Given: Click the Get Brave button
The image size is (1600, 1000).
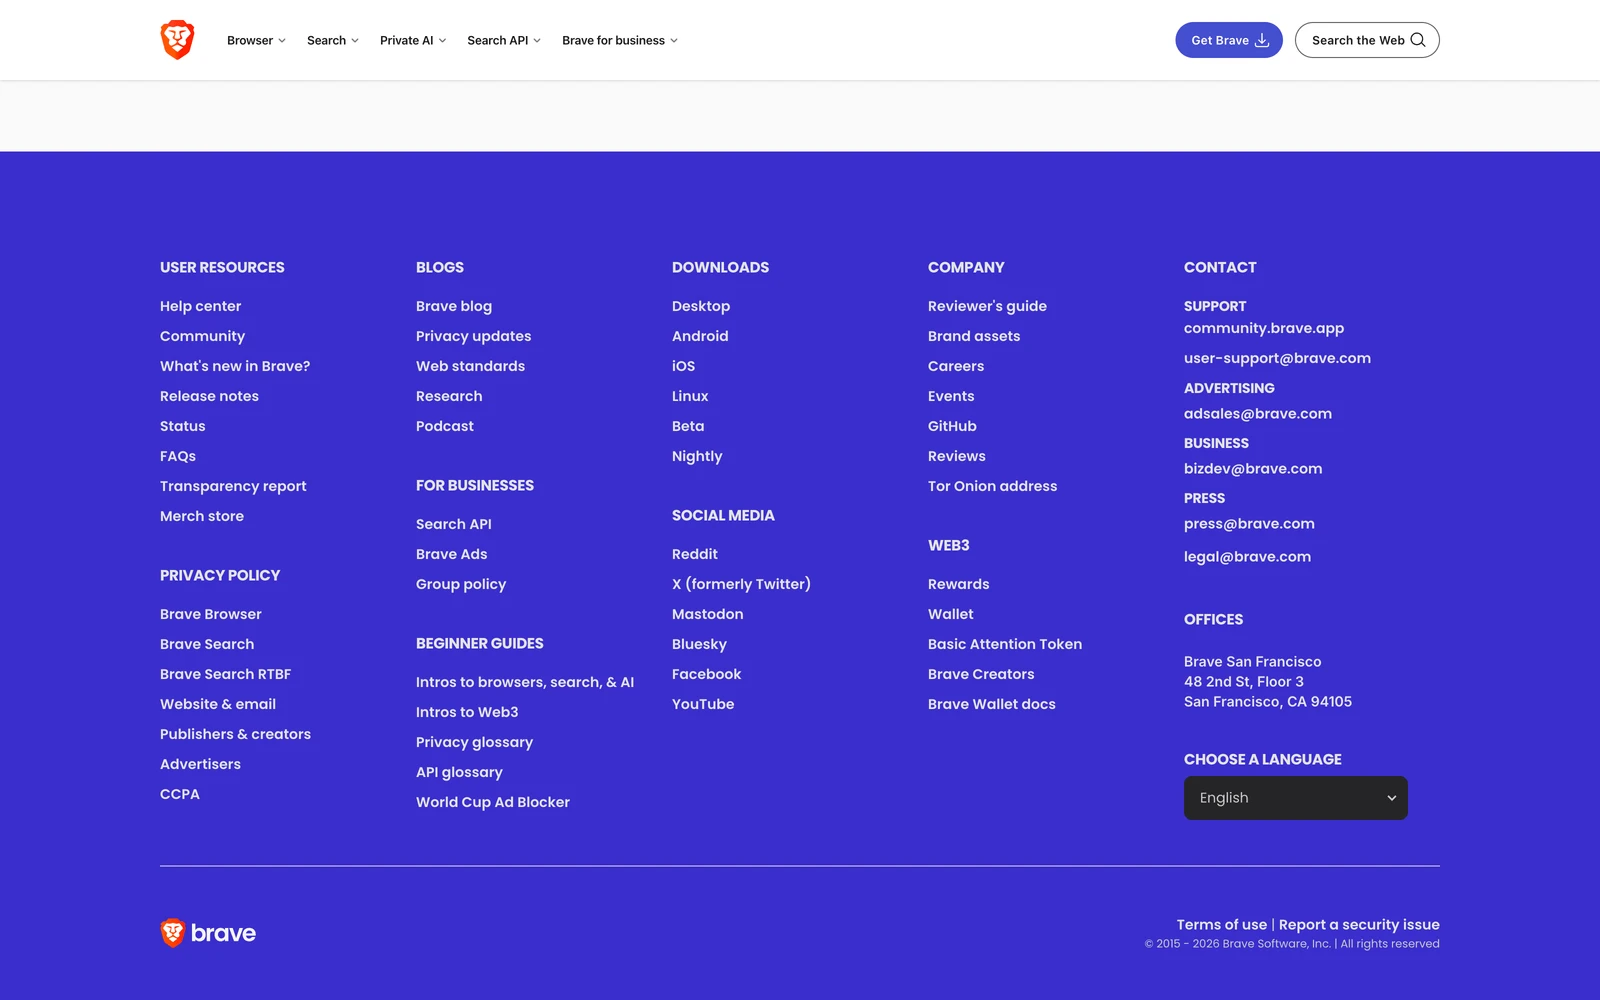Looking at the screenshot, I should [1229, 40].
